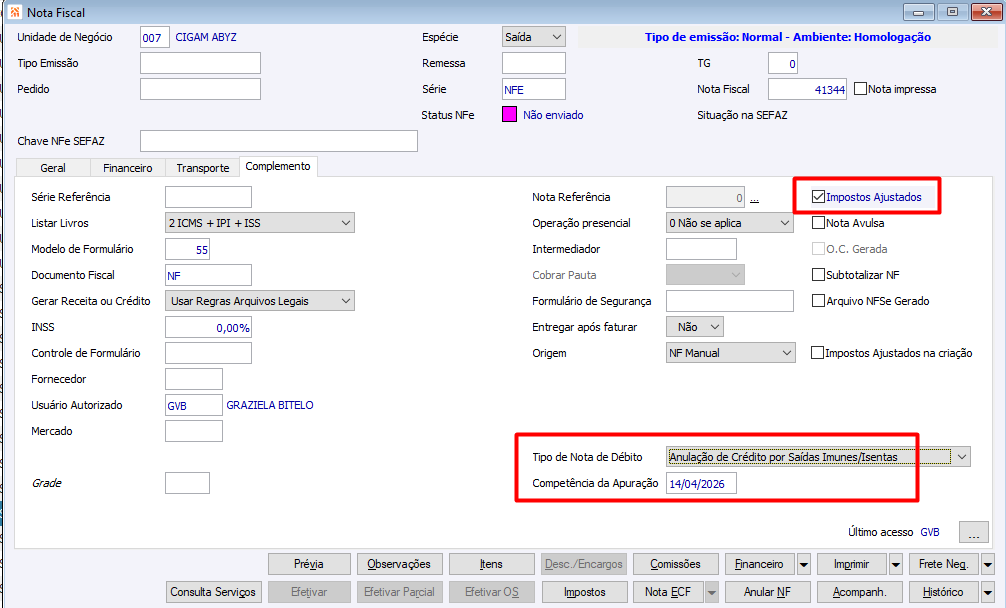Switch to the Transporte tab
The width and height of the screenshot is (1006, 608).
coord(203,167)
